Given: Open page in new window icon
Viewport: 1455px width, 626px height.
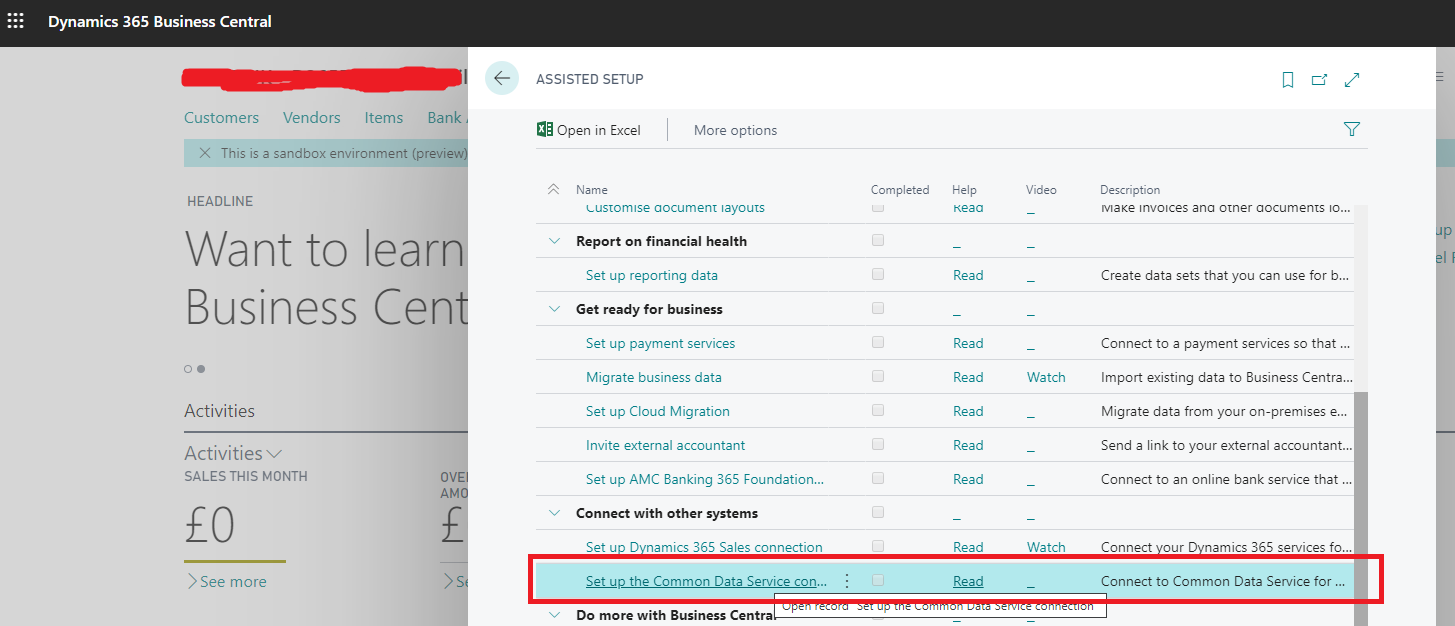Looking at the screenshot, I should click(1319, 80).
